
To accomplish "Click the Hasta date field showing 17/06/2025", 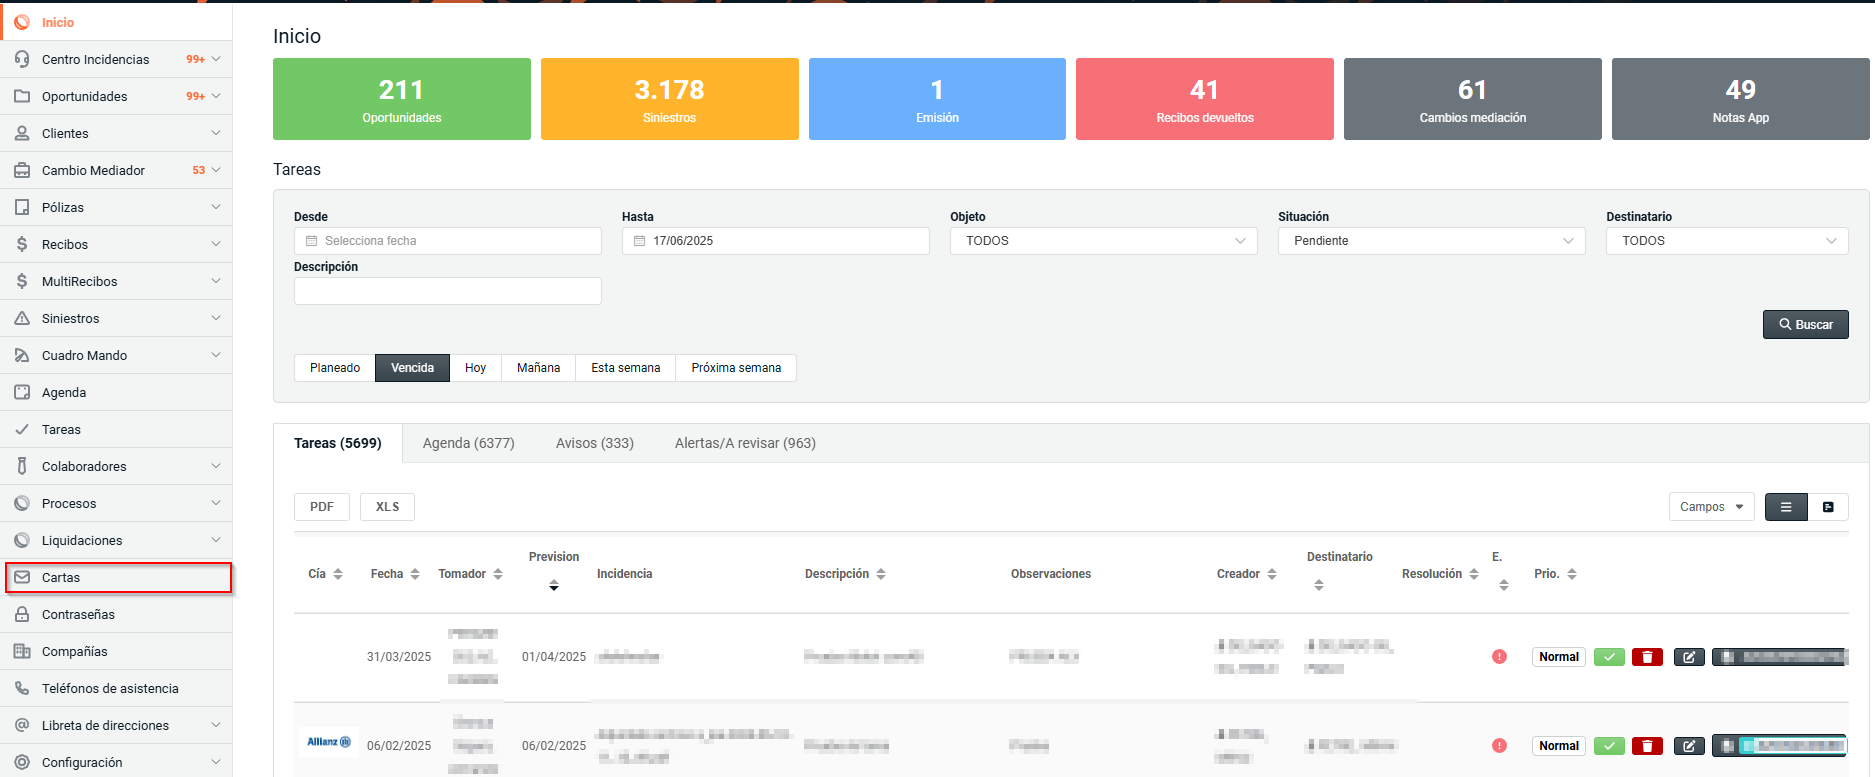I will click(x=776, y=241).
